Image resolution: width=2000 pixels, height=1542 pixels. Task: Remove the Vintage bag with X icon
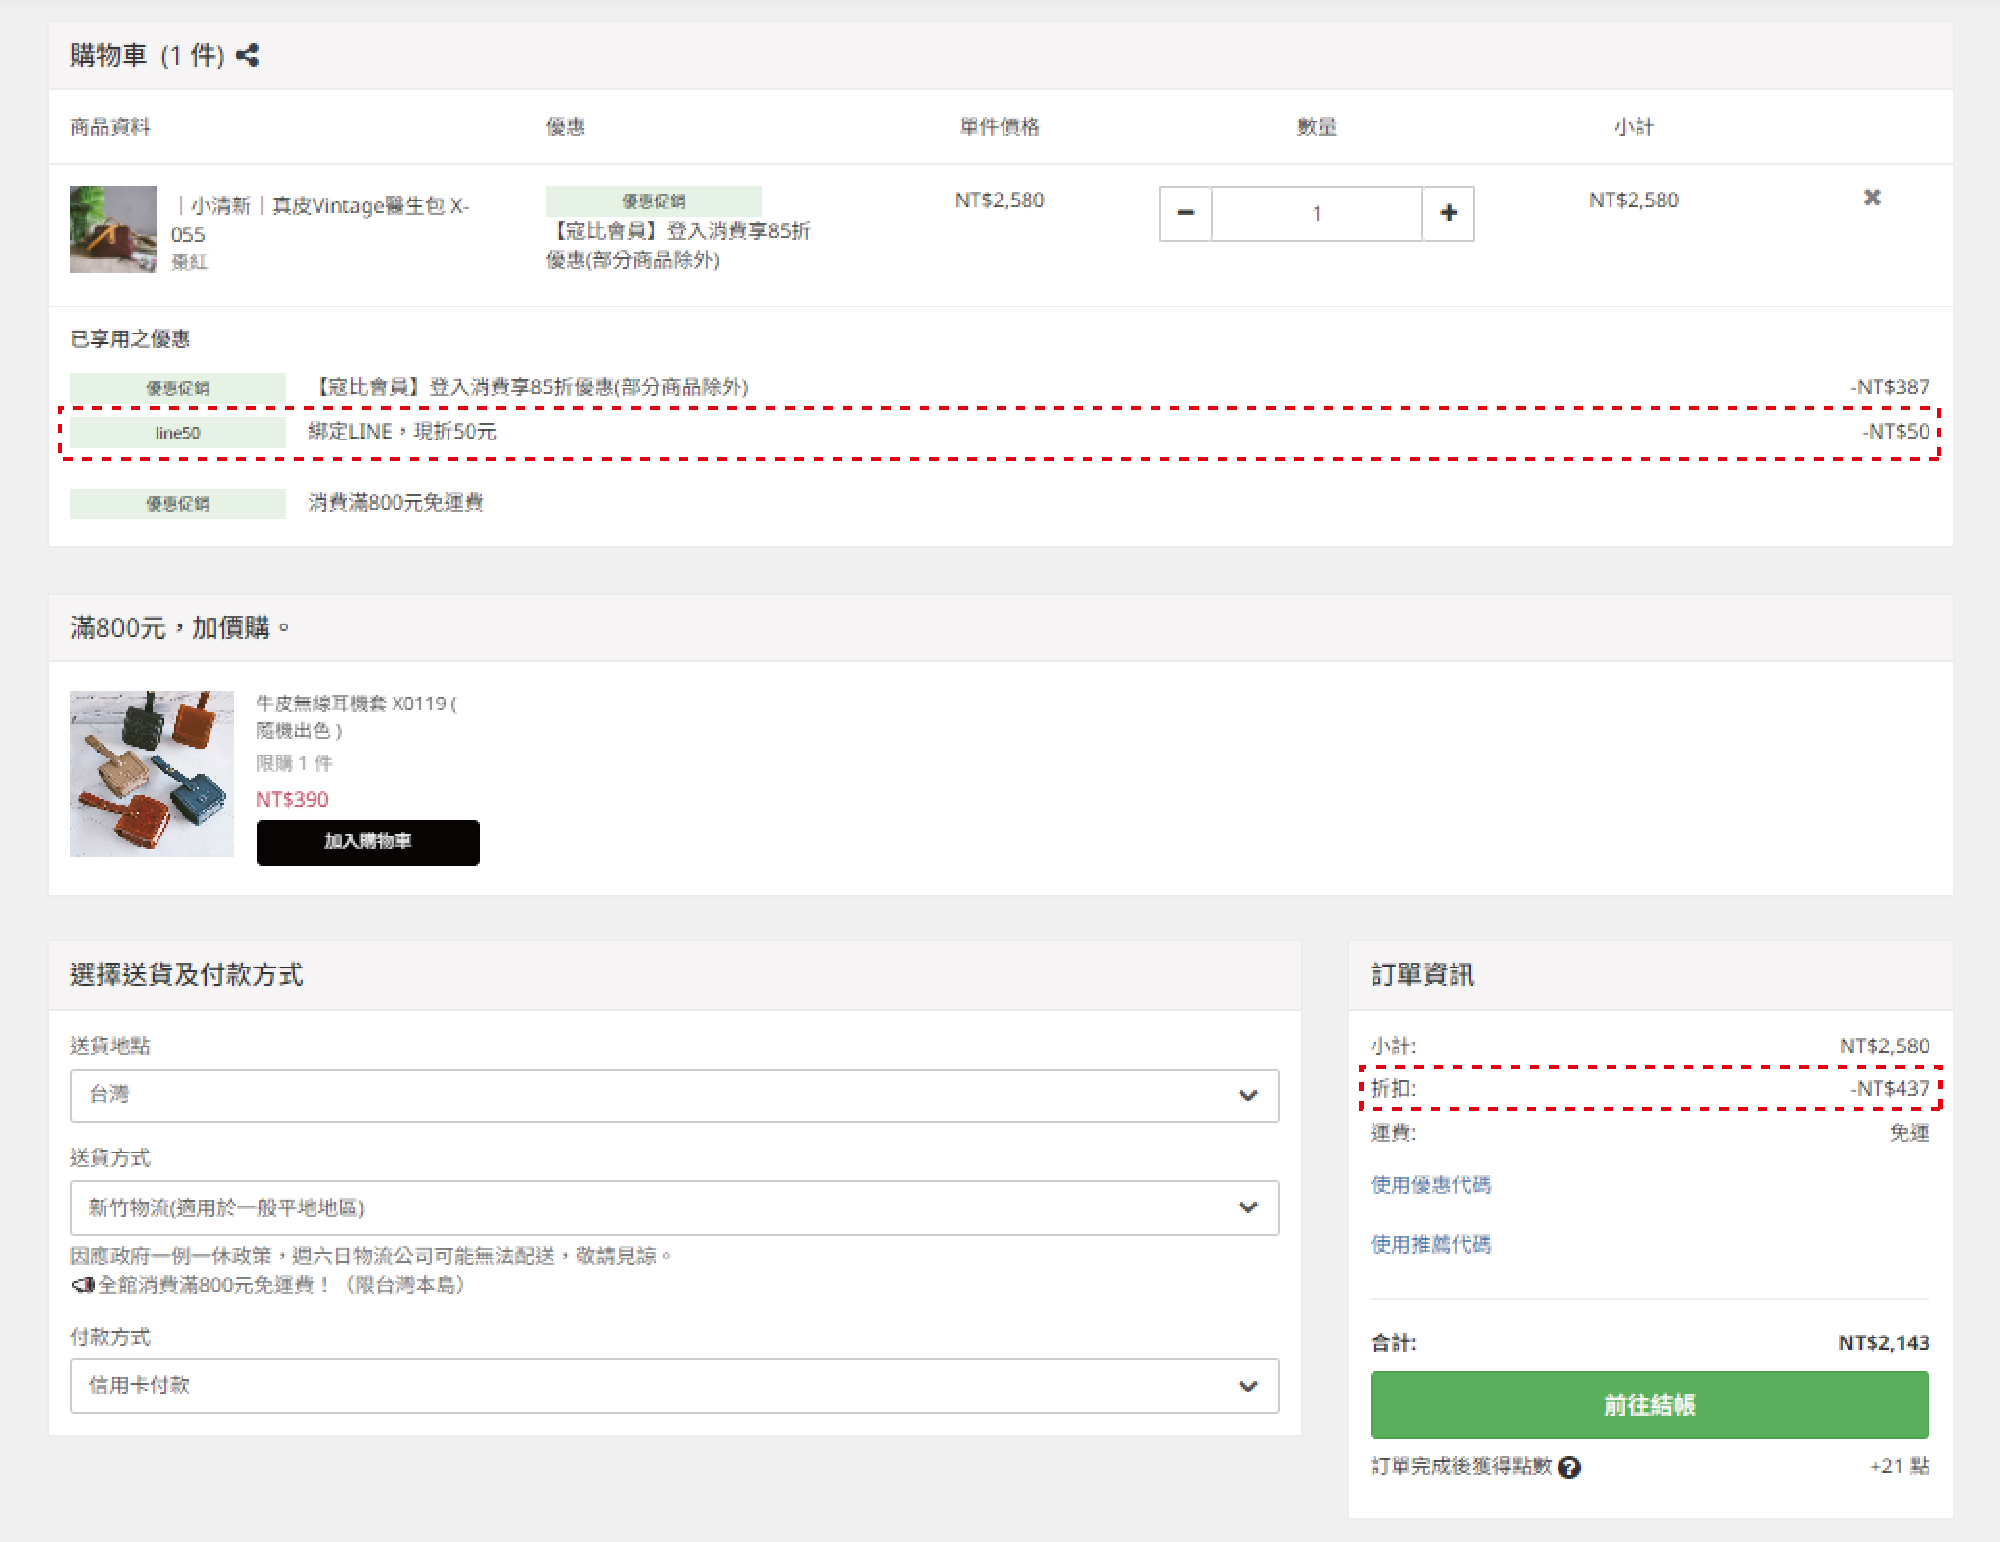click(x=1871, y=198)
